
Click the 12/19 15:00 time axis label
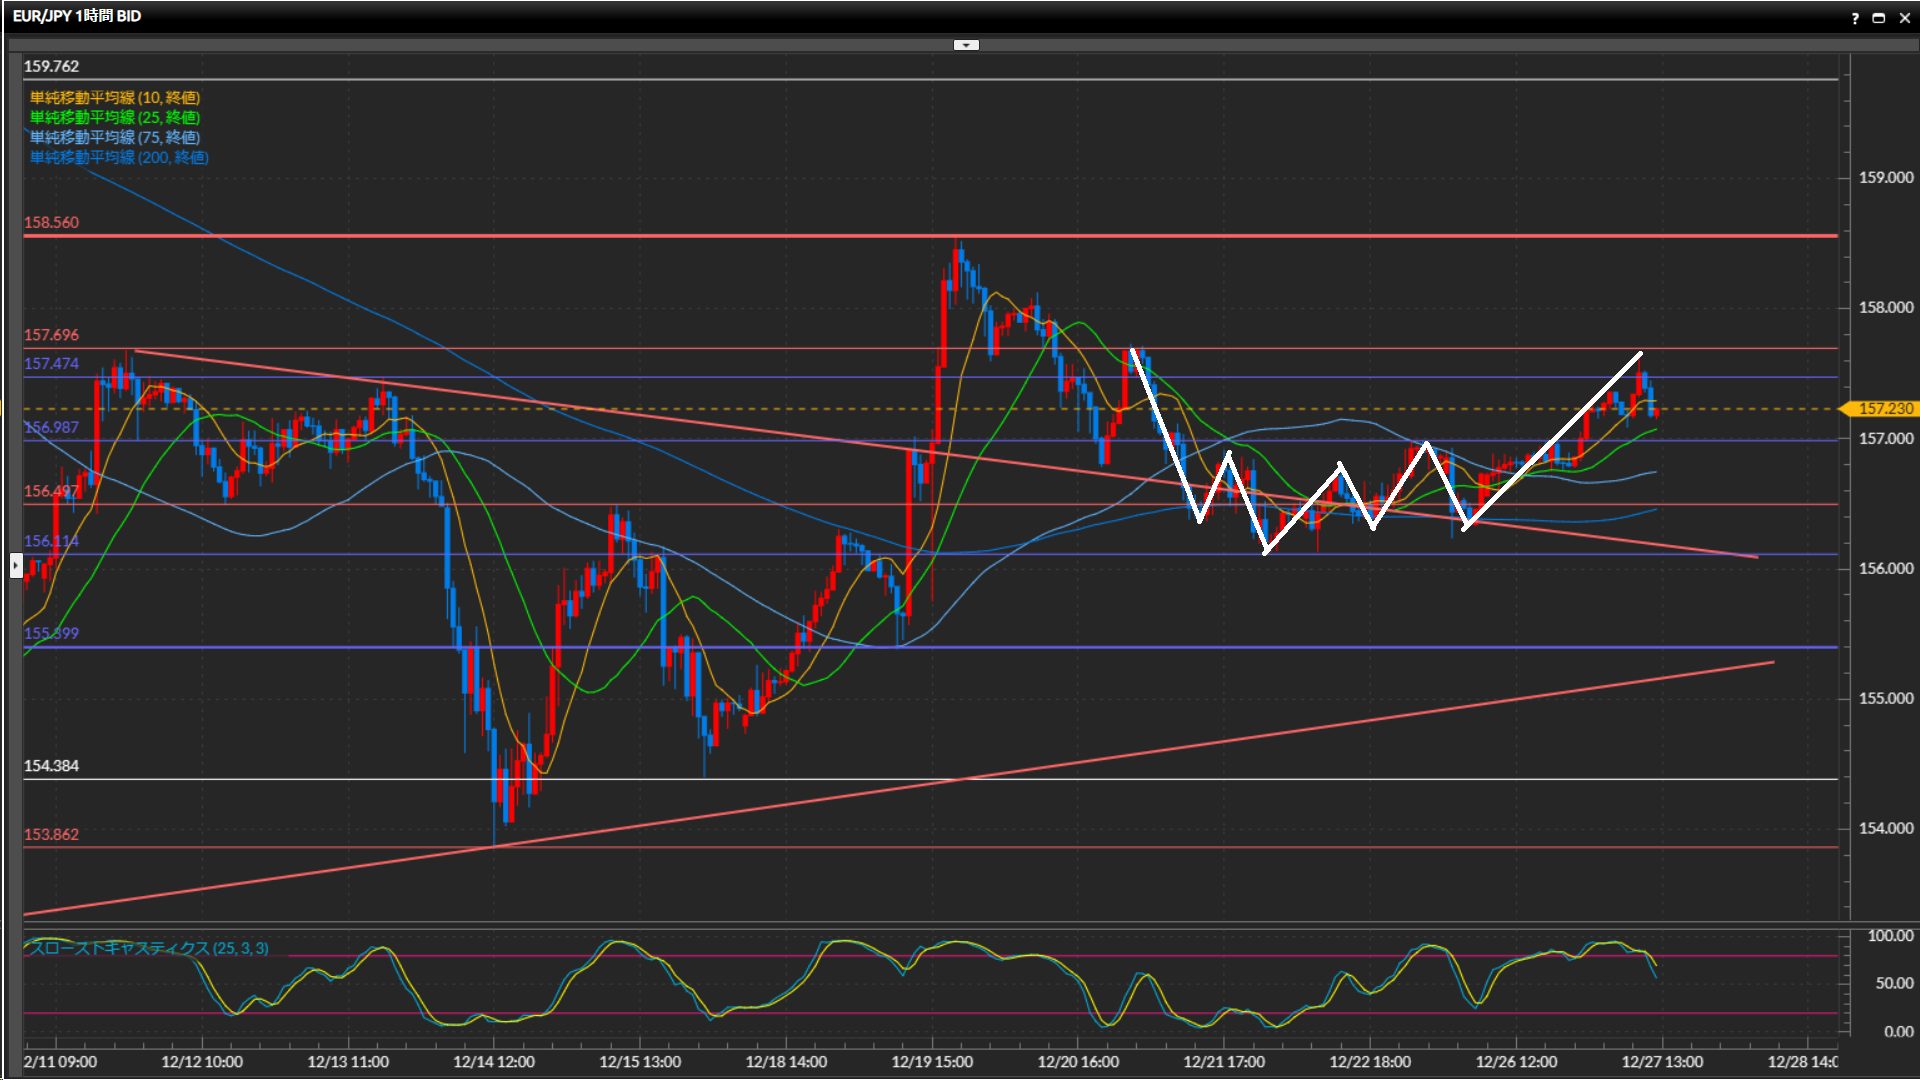pyautogui.click(x=931, y=1062)
